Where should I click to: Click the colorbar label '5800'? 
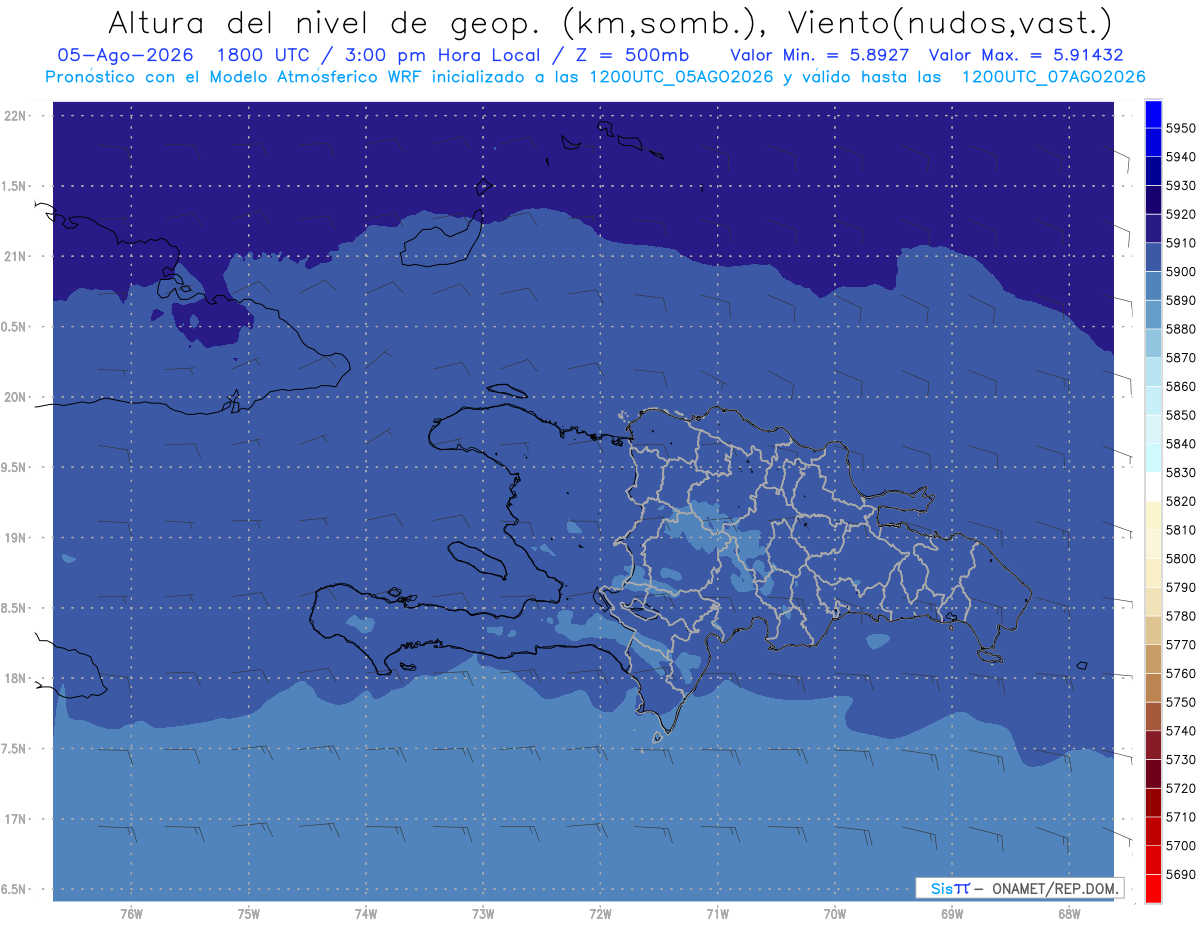pyautogui.click(x=1180, y=558)
